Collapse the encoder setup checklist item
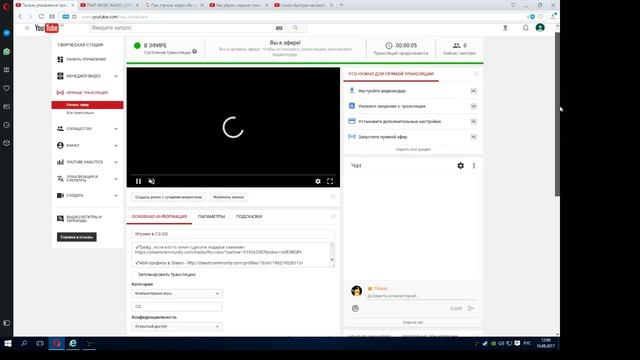 [473, 91]
